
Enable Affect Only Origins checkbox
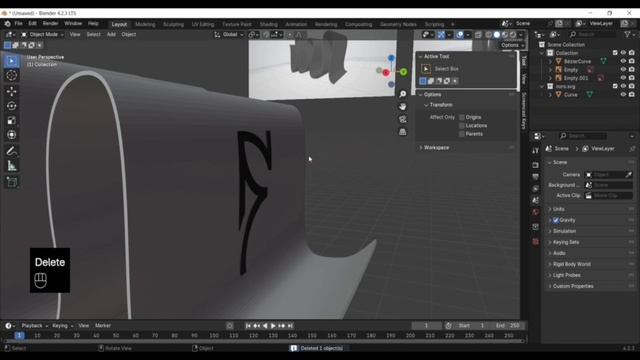pos(462,117)
